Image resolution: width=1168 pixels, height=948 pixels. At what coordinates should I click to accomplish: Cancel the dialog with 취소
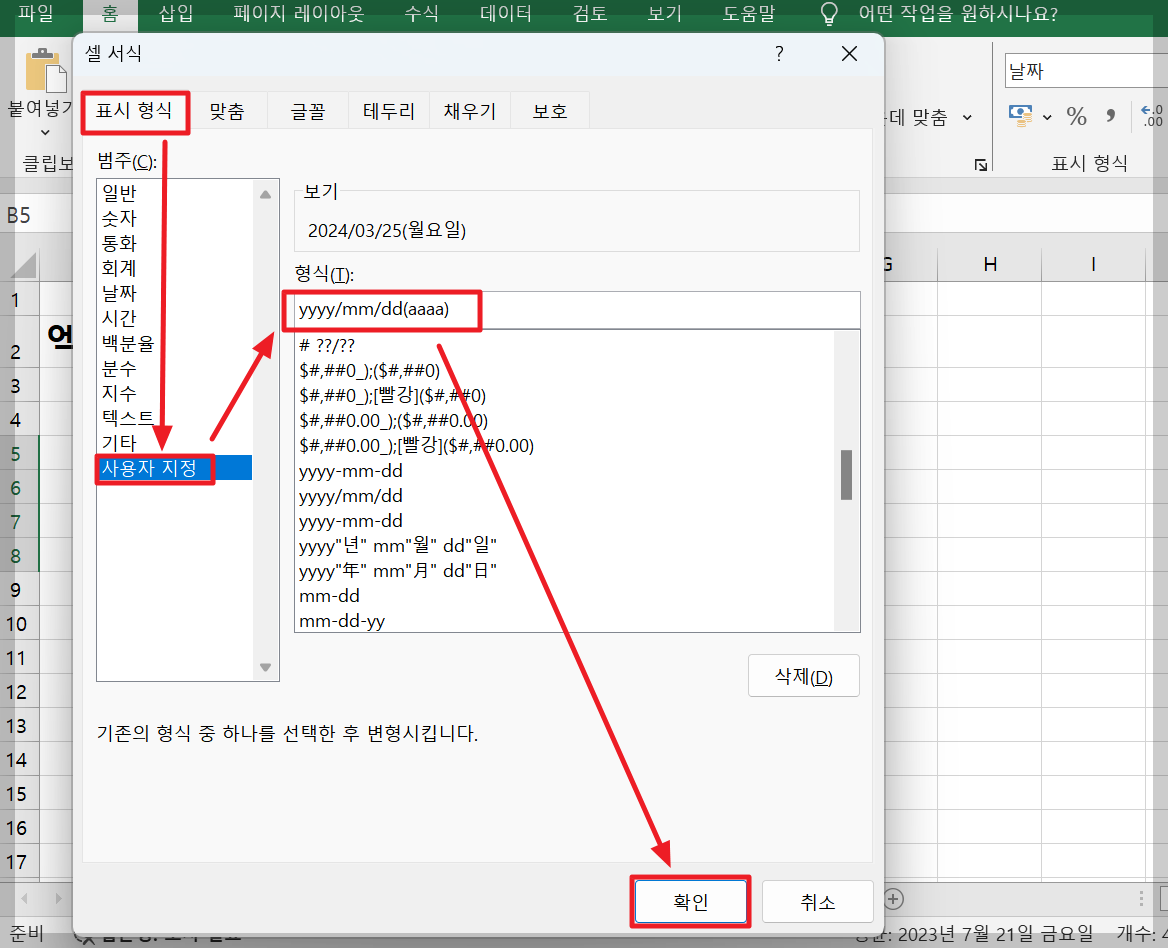(817, 901)
